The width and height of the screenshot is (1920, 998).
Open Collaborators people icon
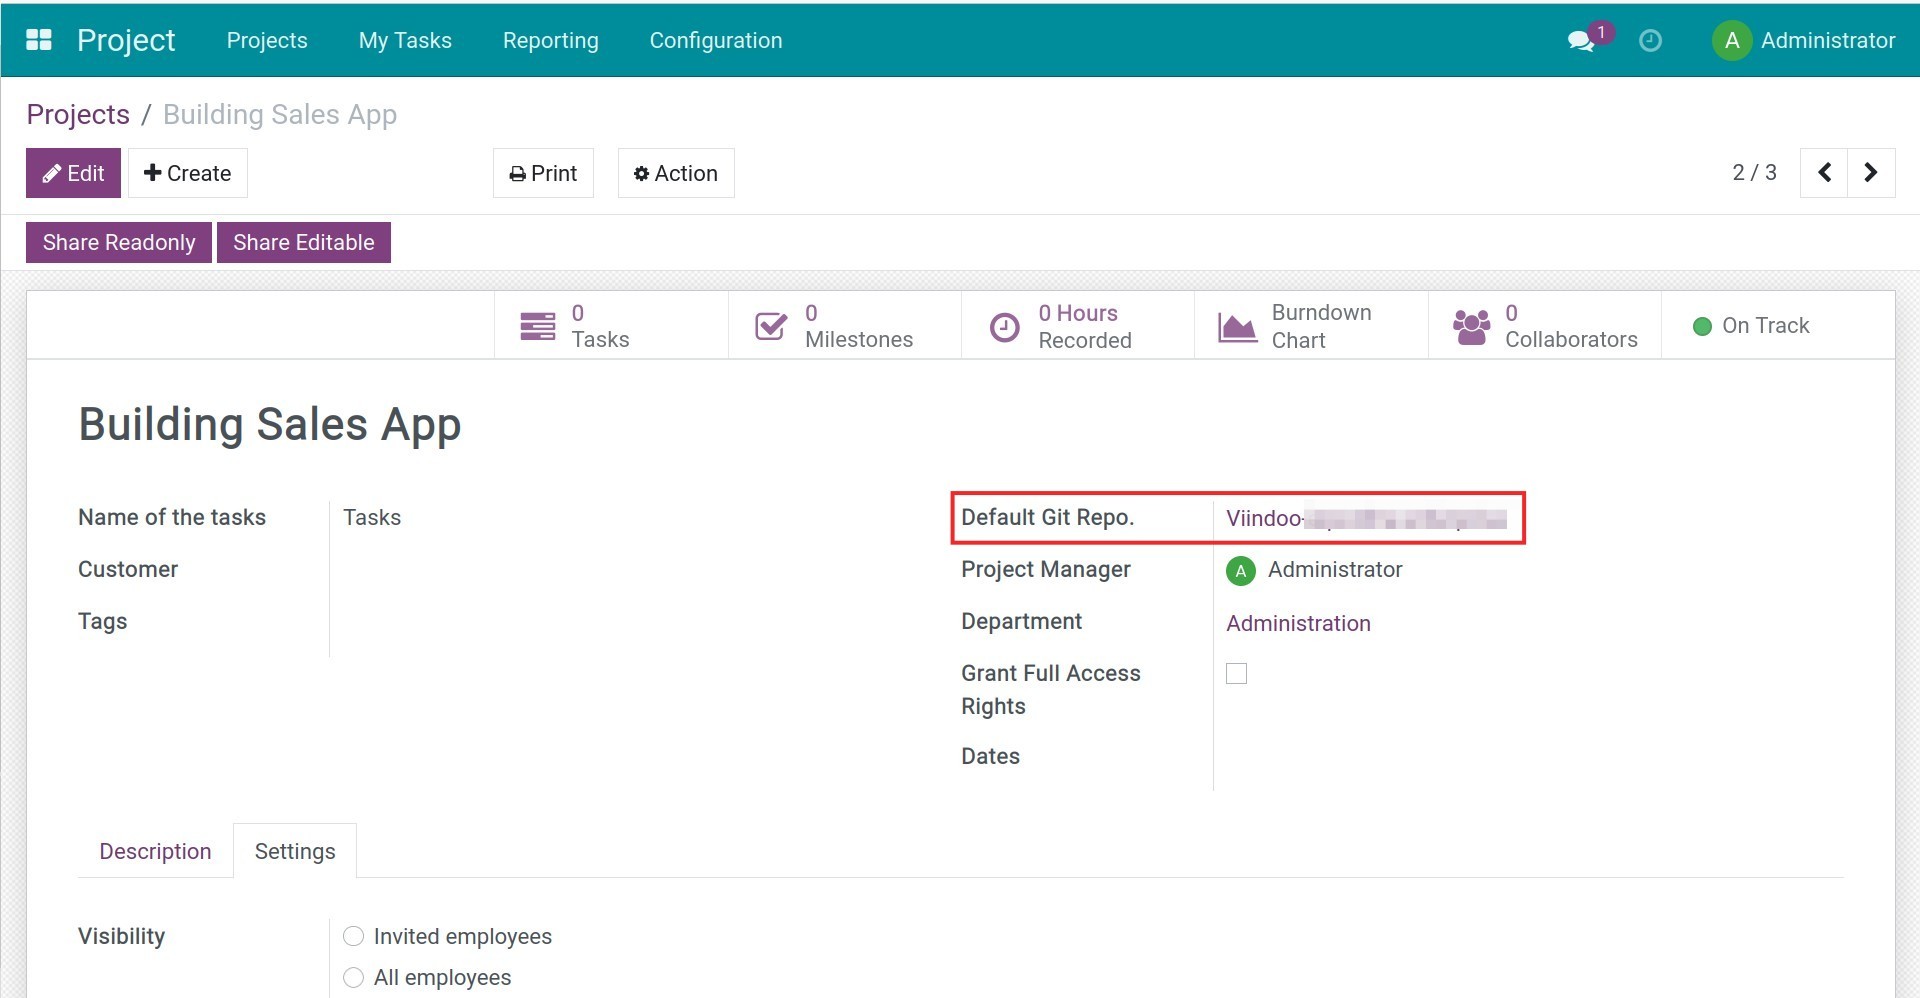(x=1471, y=326)
